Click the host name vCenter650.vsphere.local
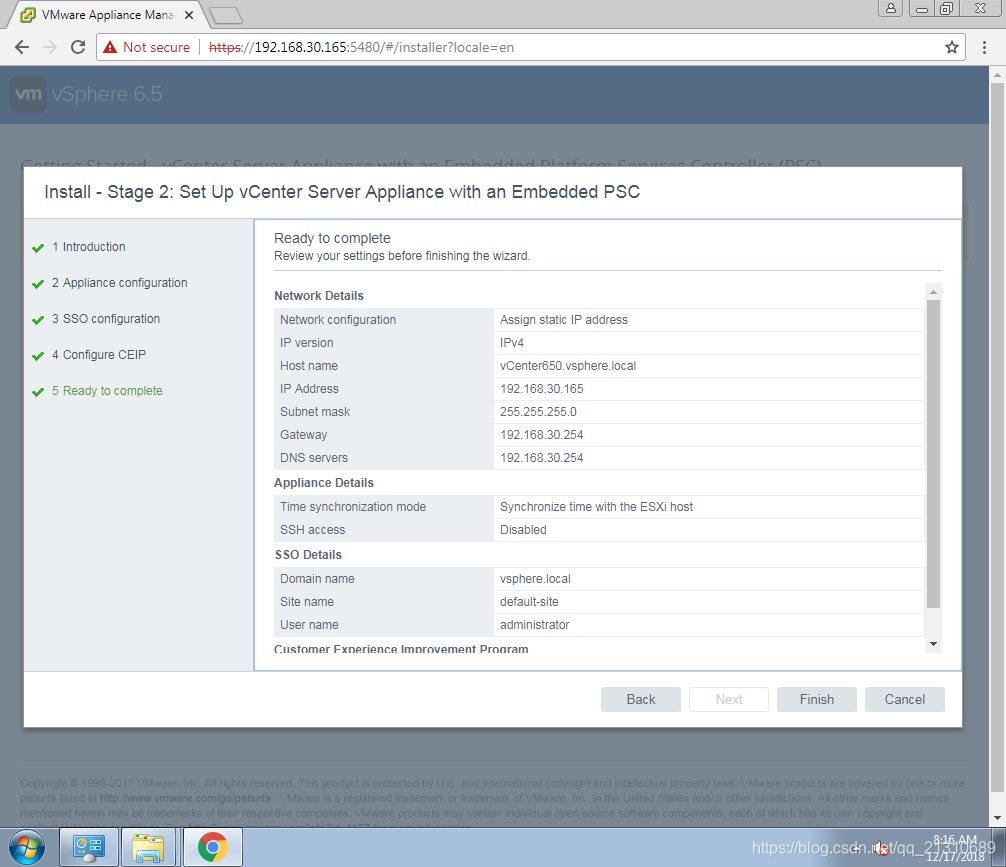This screenshot has height=867, width=1006. click(x=568, y=366)
